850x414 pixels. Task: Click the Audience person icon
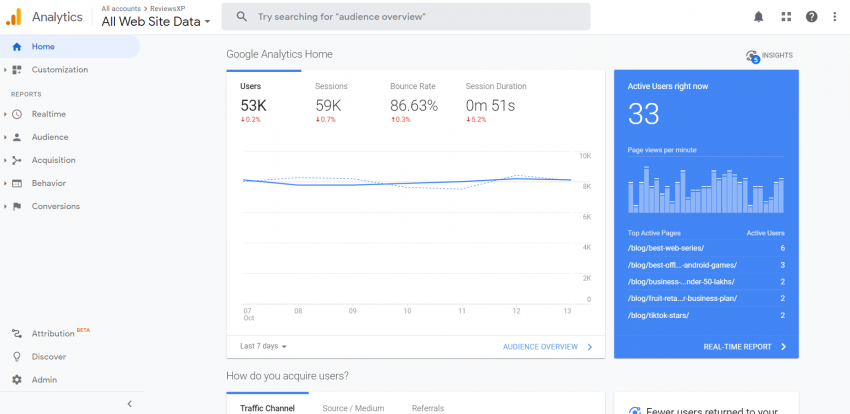click(17, 137)
